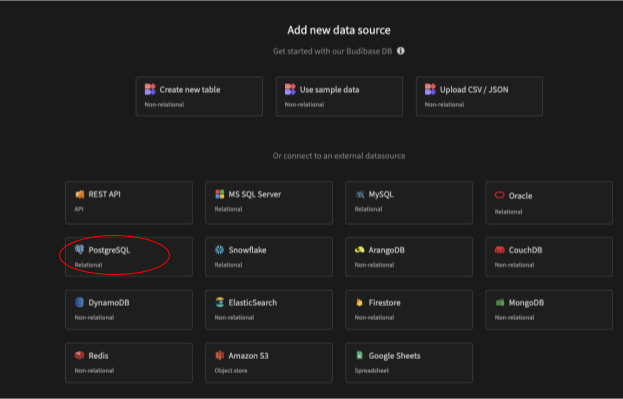Click the MySQL logo icon
The height and width of the screenshot is (399, 623).
pyautogui.click(x=360, y=194)
